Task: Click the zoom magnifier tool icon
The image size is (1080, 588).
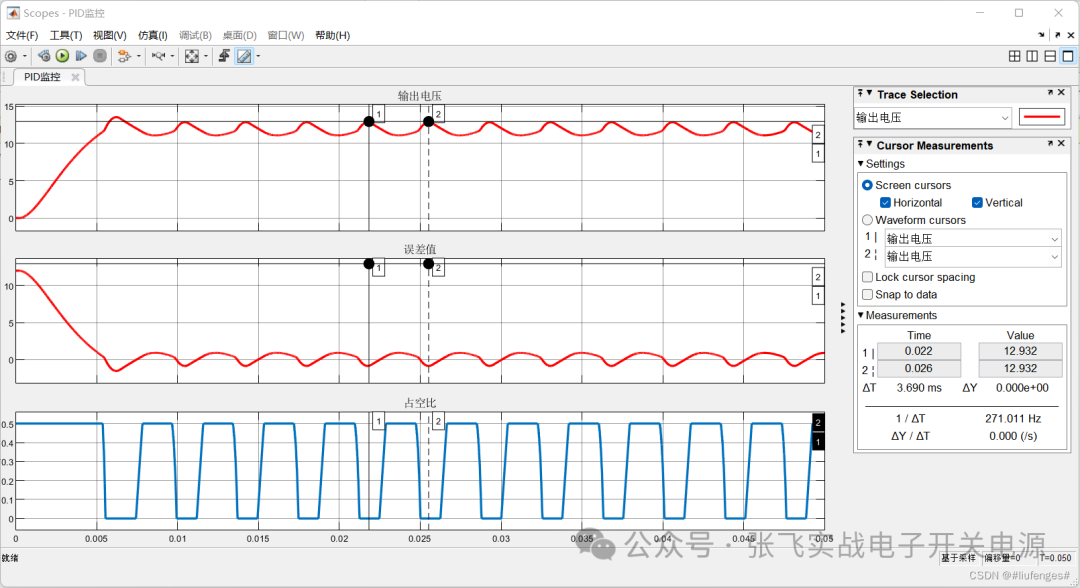Action: tap(158, 56)
